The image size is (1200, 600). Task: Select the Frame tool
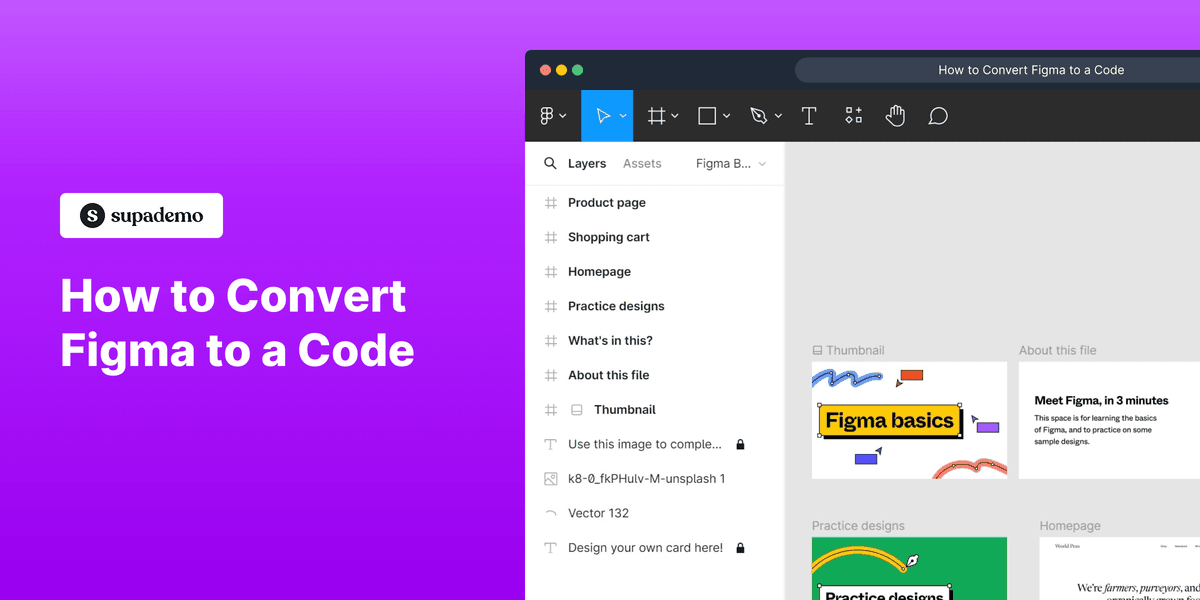click(x=656, y=115)
